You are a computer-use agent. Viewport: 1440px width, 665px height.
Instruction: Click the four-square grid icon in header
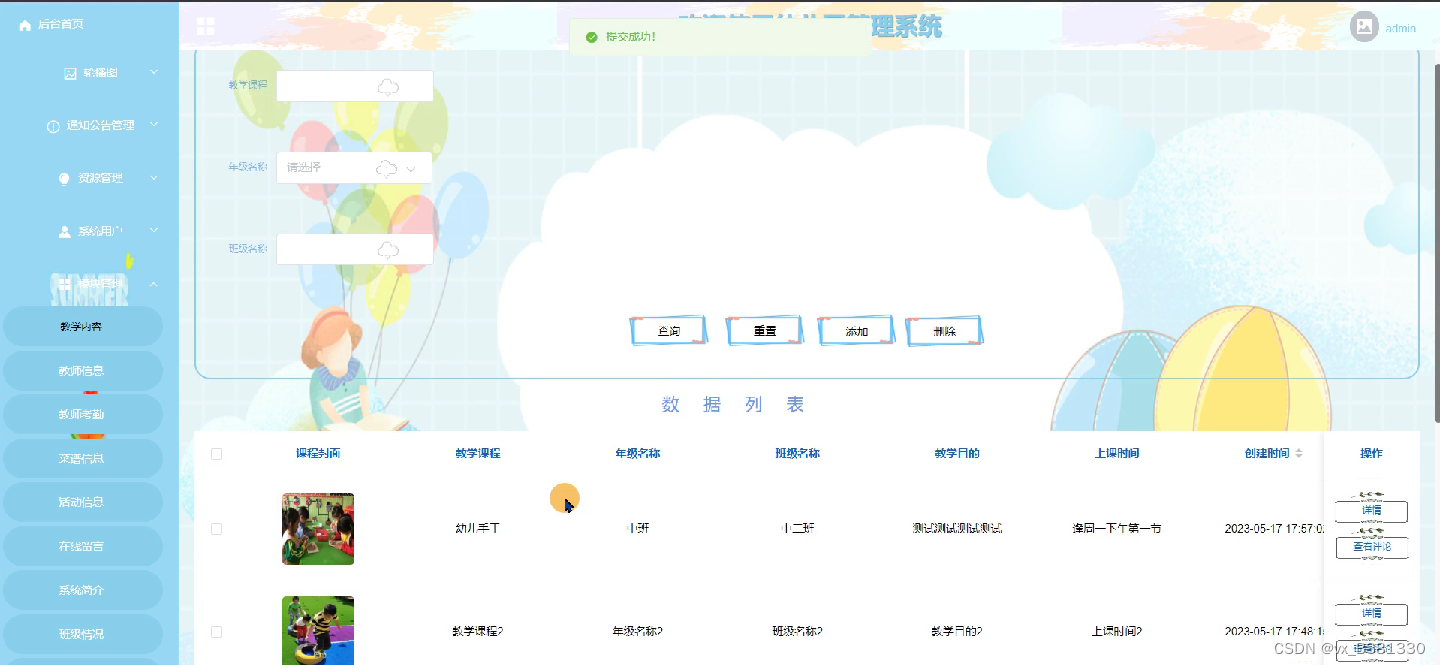point(206,27)
